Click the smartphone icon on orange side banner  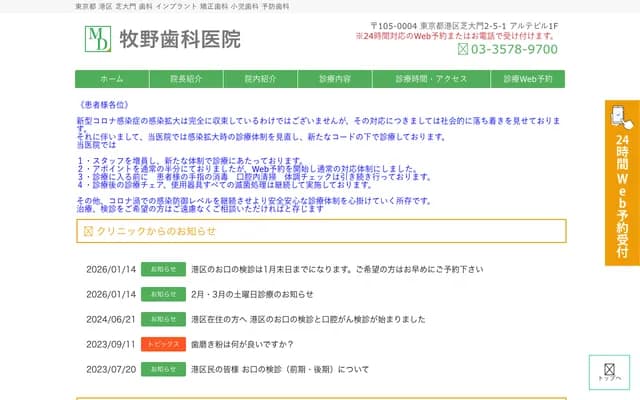point(622,117)
